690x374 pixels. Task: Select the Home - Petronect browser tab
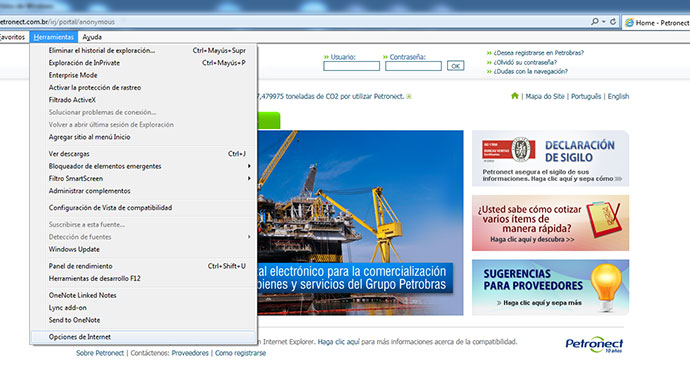click(x=656, y=23)
